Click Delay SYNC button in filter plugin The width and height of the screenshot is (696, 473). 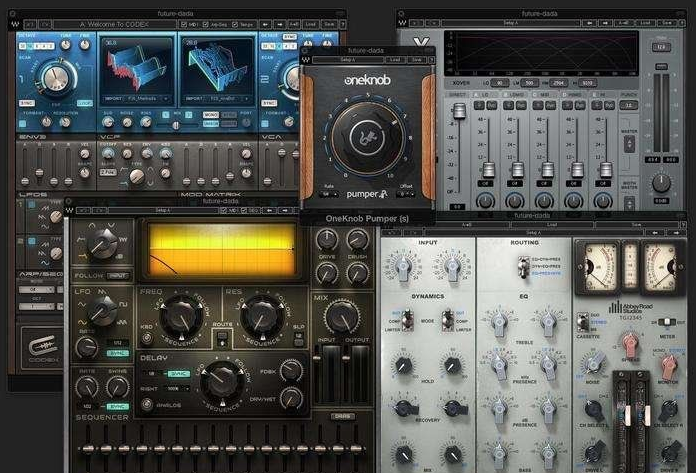tap(178, 374)
